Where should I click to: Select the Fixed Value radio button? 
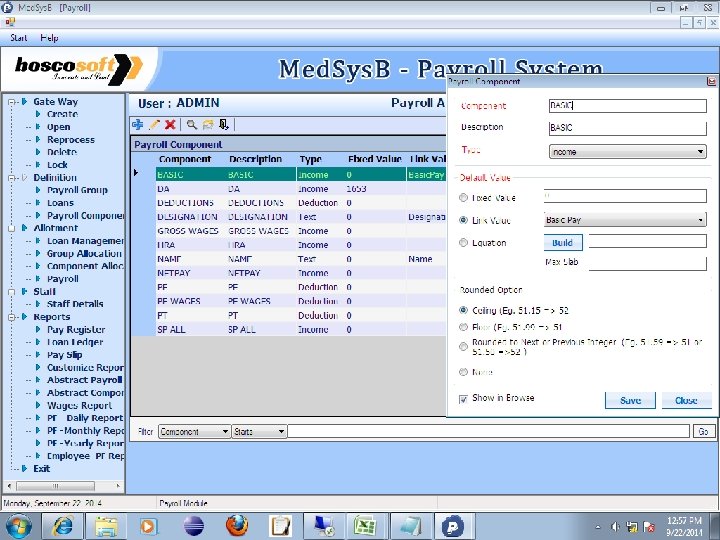coord(463,198)
